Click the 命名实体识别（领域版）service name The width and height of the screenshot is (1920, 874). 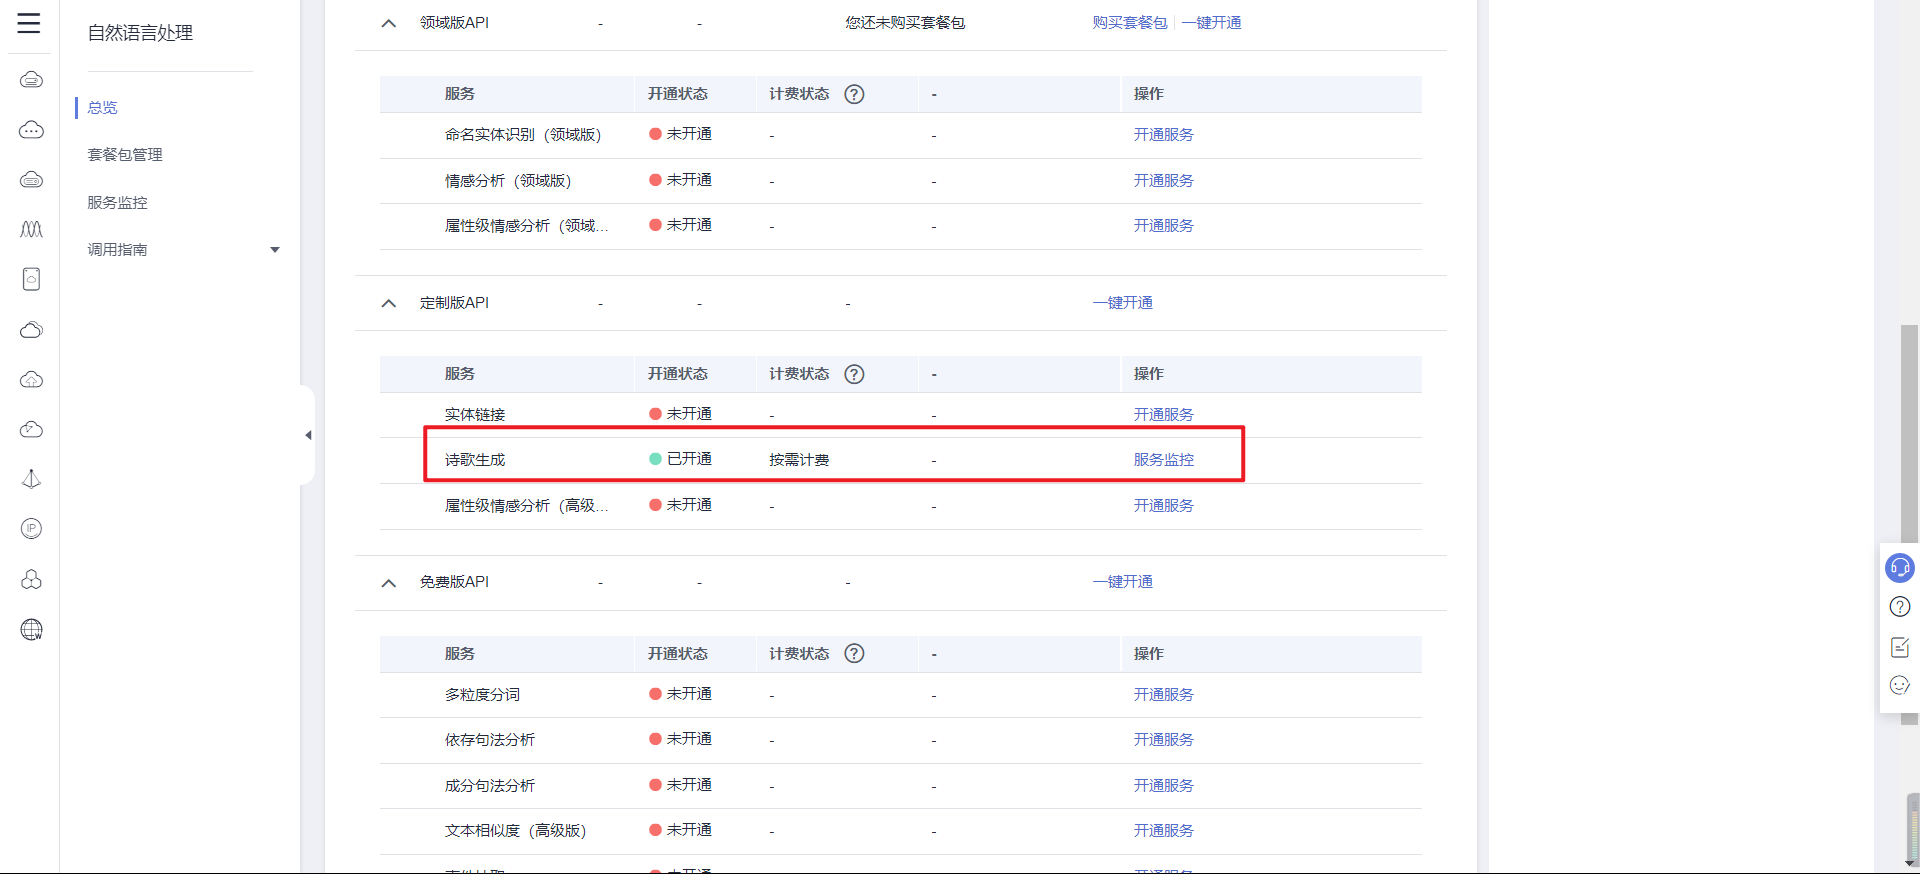click(523, 134)
